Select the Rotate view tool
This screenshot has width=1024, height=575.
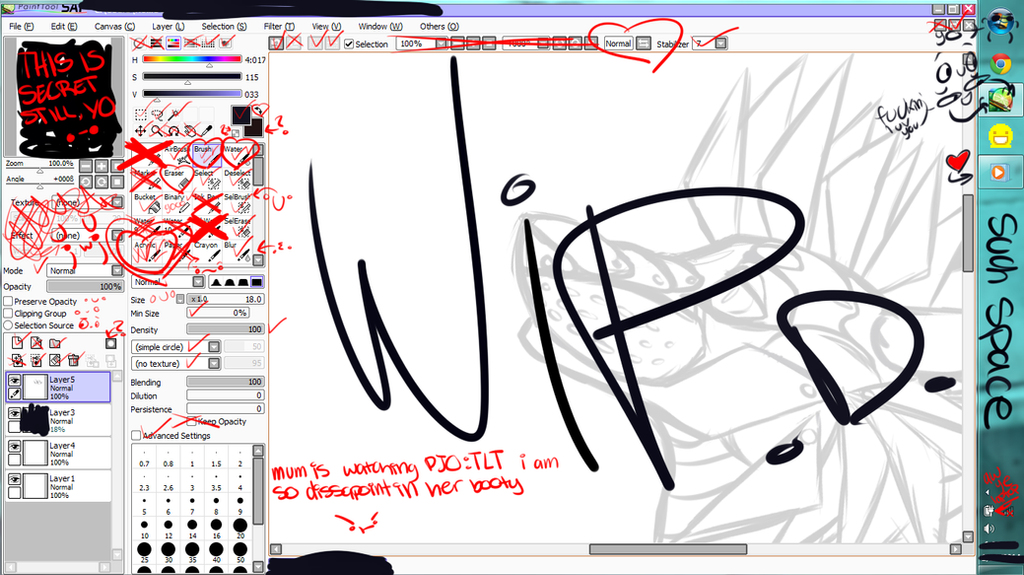tap(174, 131)
